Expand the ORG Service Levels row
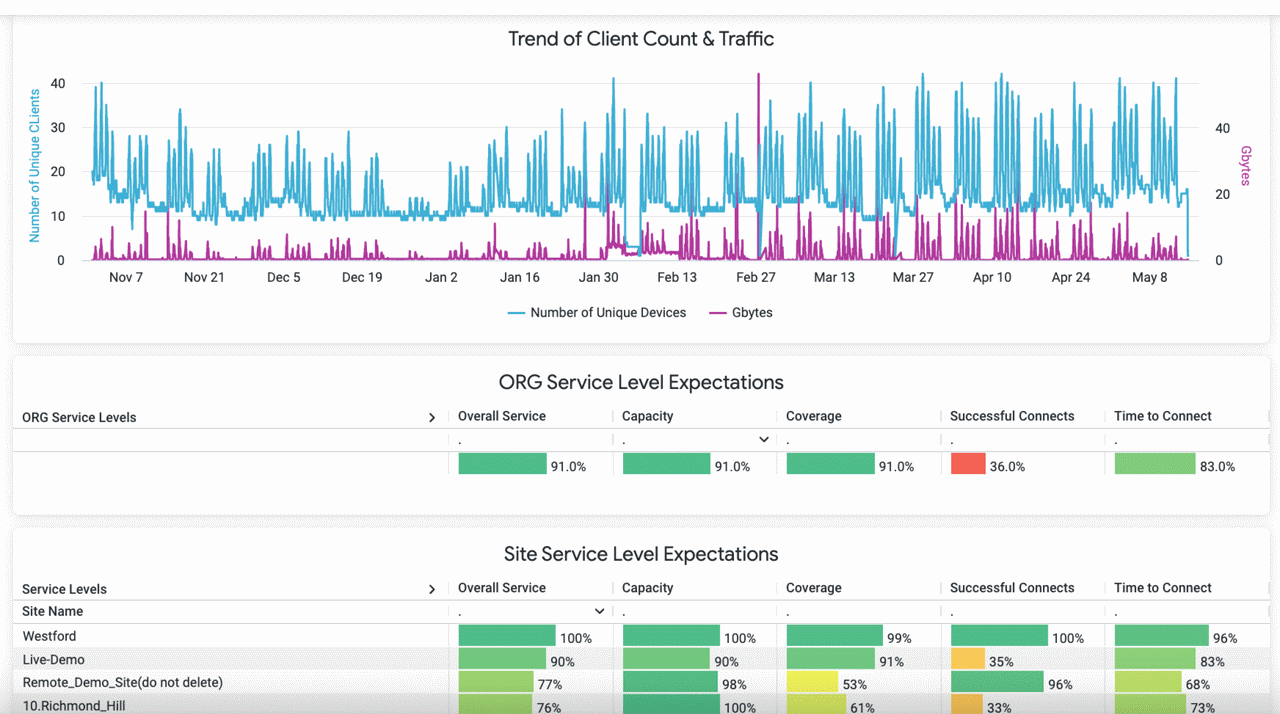 pyautogui.click(x=432, y=417)
